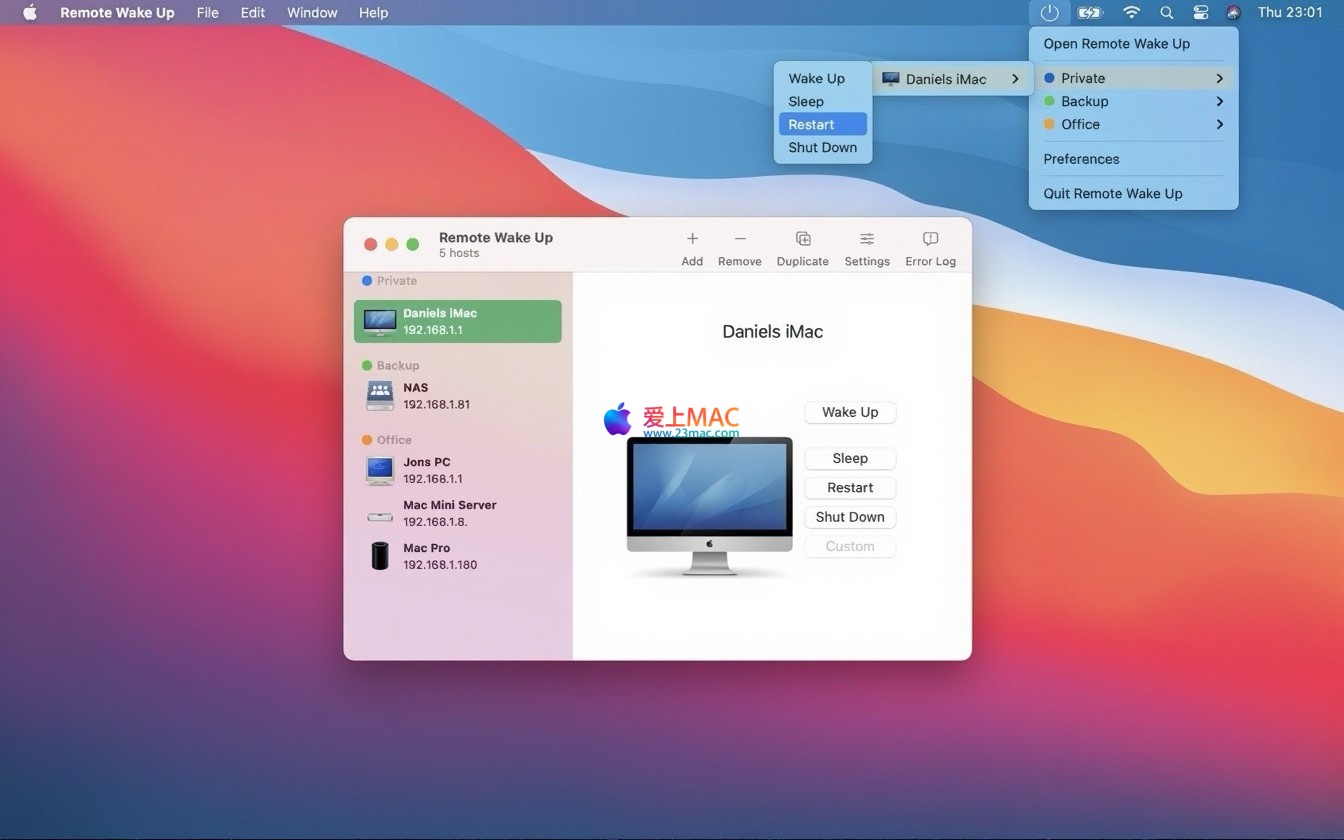Click the Remove host minus icon
1344x840 pixels.
[740, 239]
